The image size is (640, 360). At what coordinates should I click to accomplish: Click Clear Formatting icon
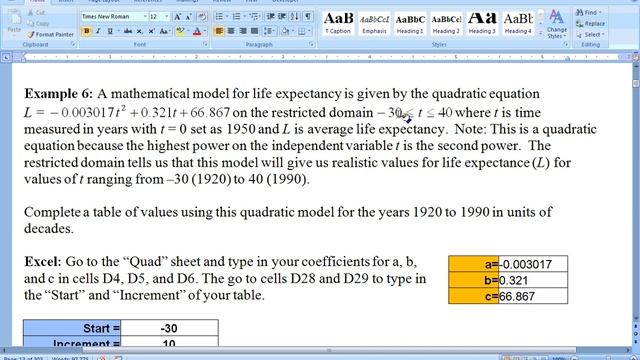pos(202,17)
